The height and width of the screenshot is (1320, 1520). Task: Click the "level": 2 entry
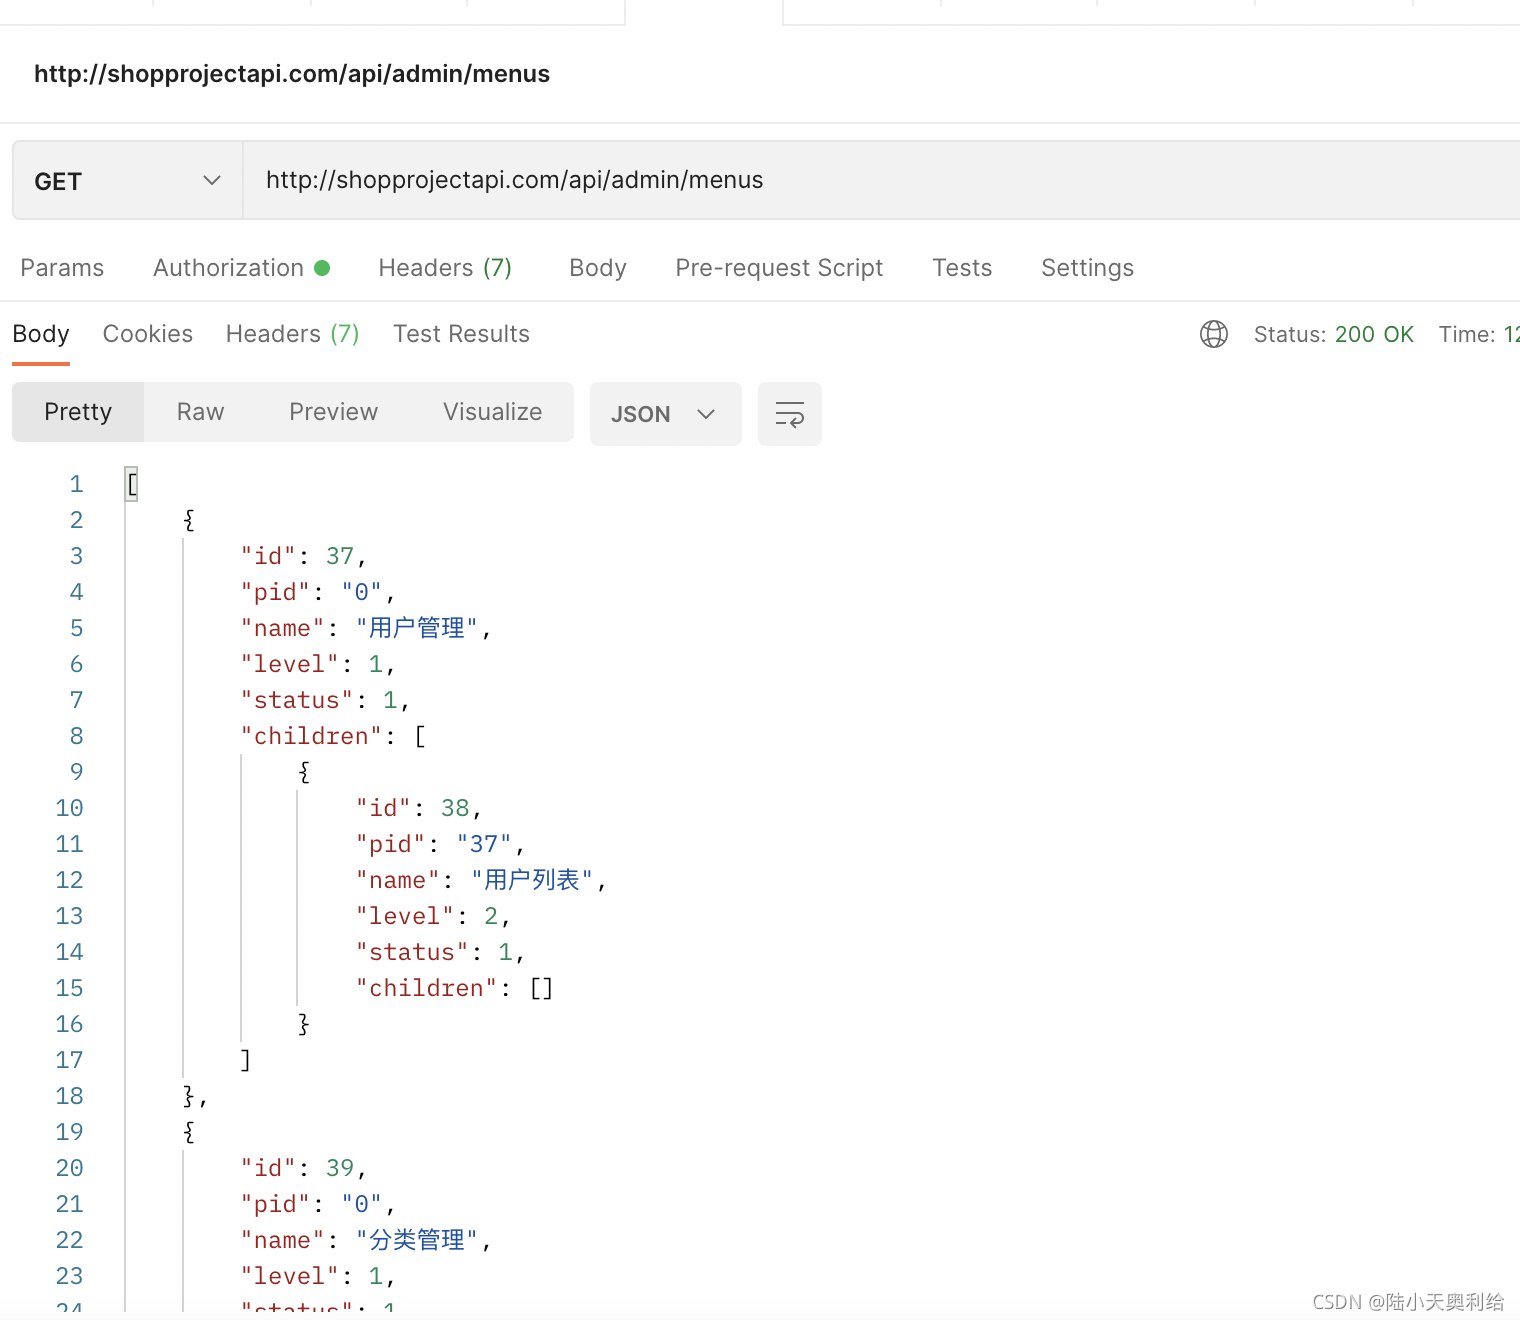coord(433,916)
